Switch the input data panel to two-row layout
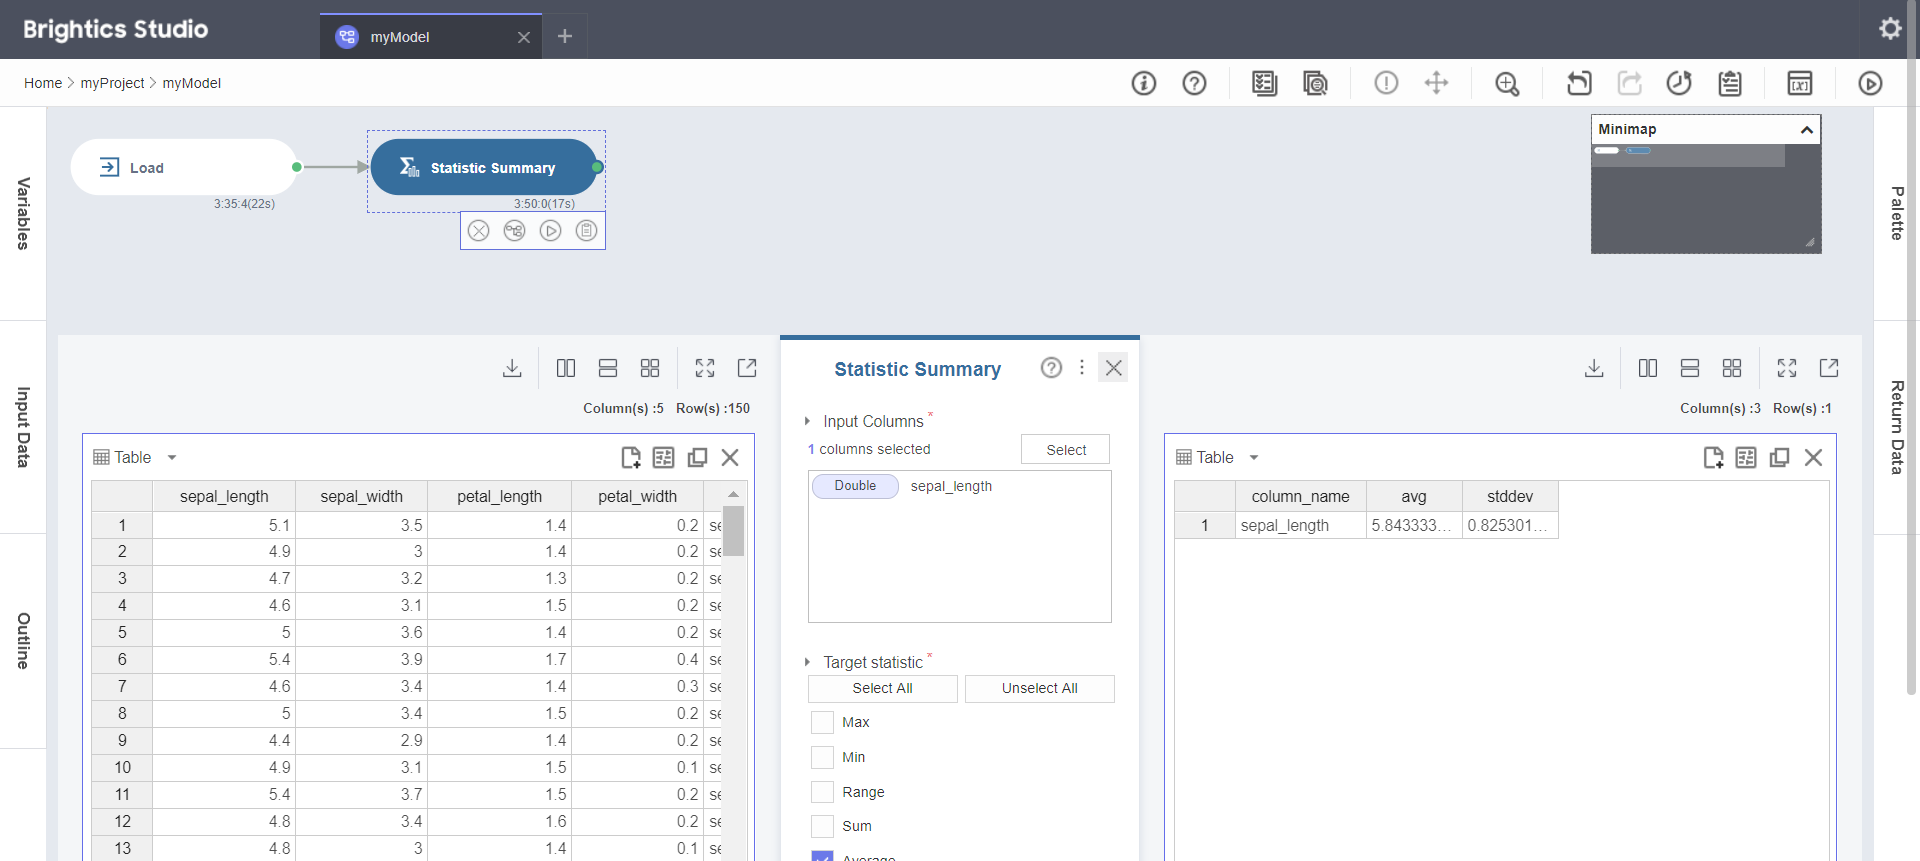Image resolution: width=1920 pixels, height=861 pixels. click(608, 368)
